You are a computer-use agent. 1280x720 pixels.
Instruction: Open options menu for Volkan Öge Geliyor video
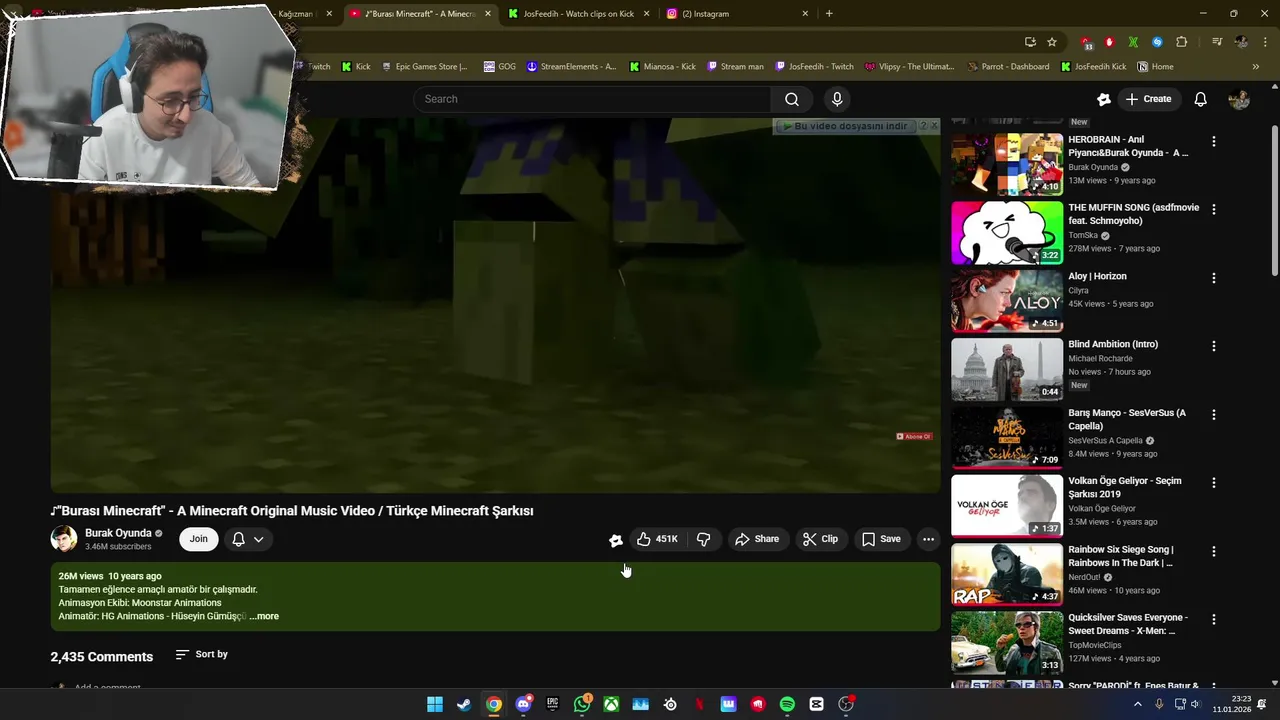1214,483
